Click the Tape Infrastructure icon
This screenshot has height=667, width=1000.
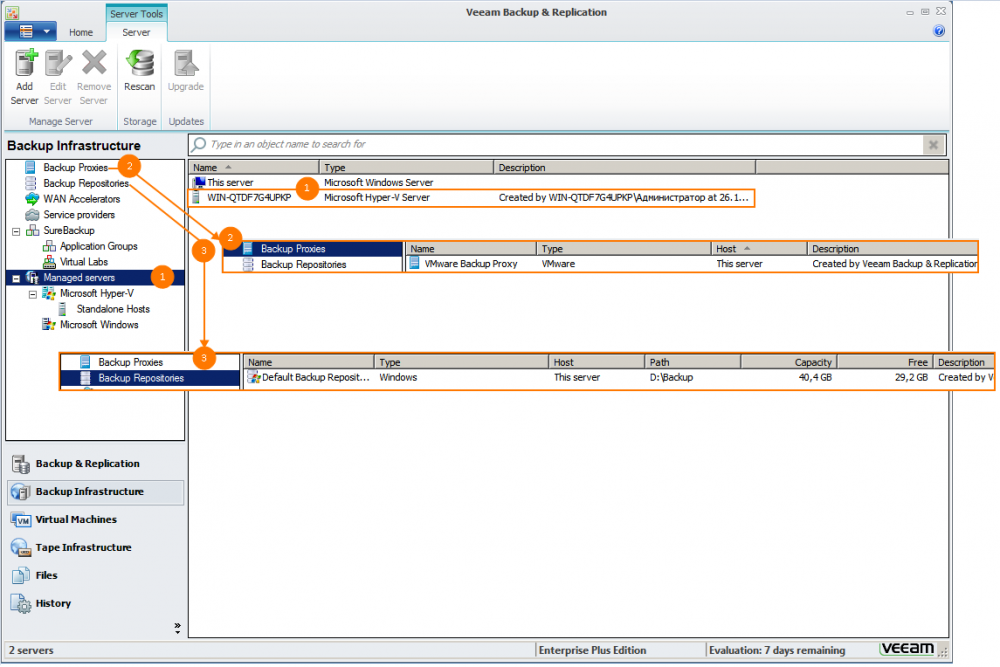click(x=20, y=548)
